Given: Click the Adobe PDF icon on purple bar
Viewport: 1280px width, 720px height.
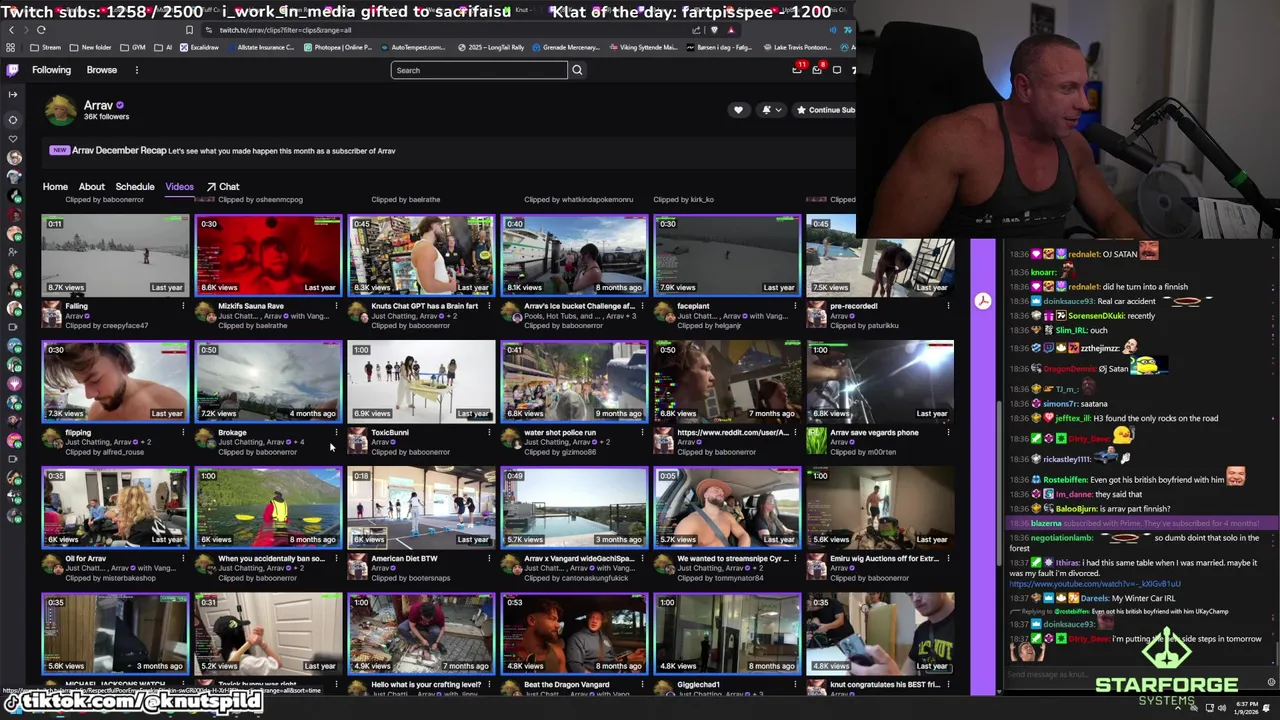Looking at the screenshot, I should click(983, 301).
